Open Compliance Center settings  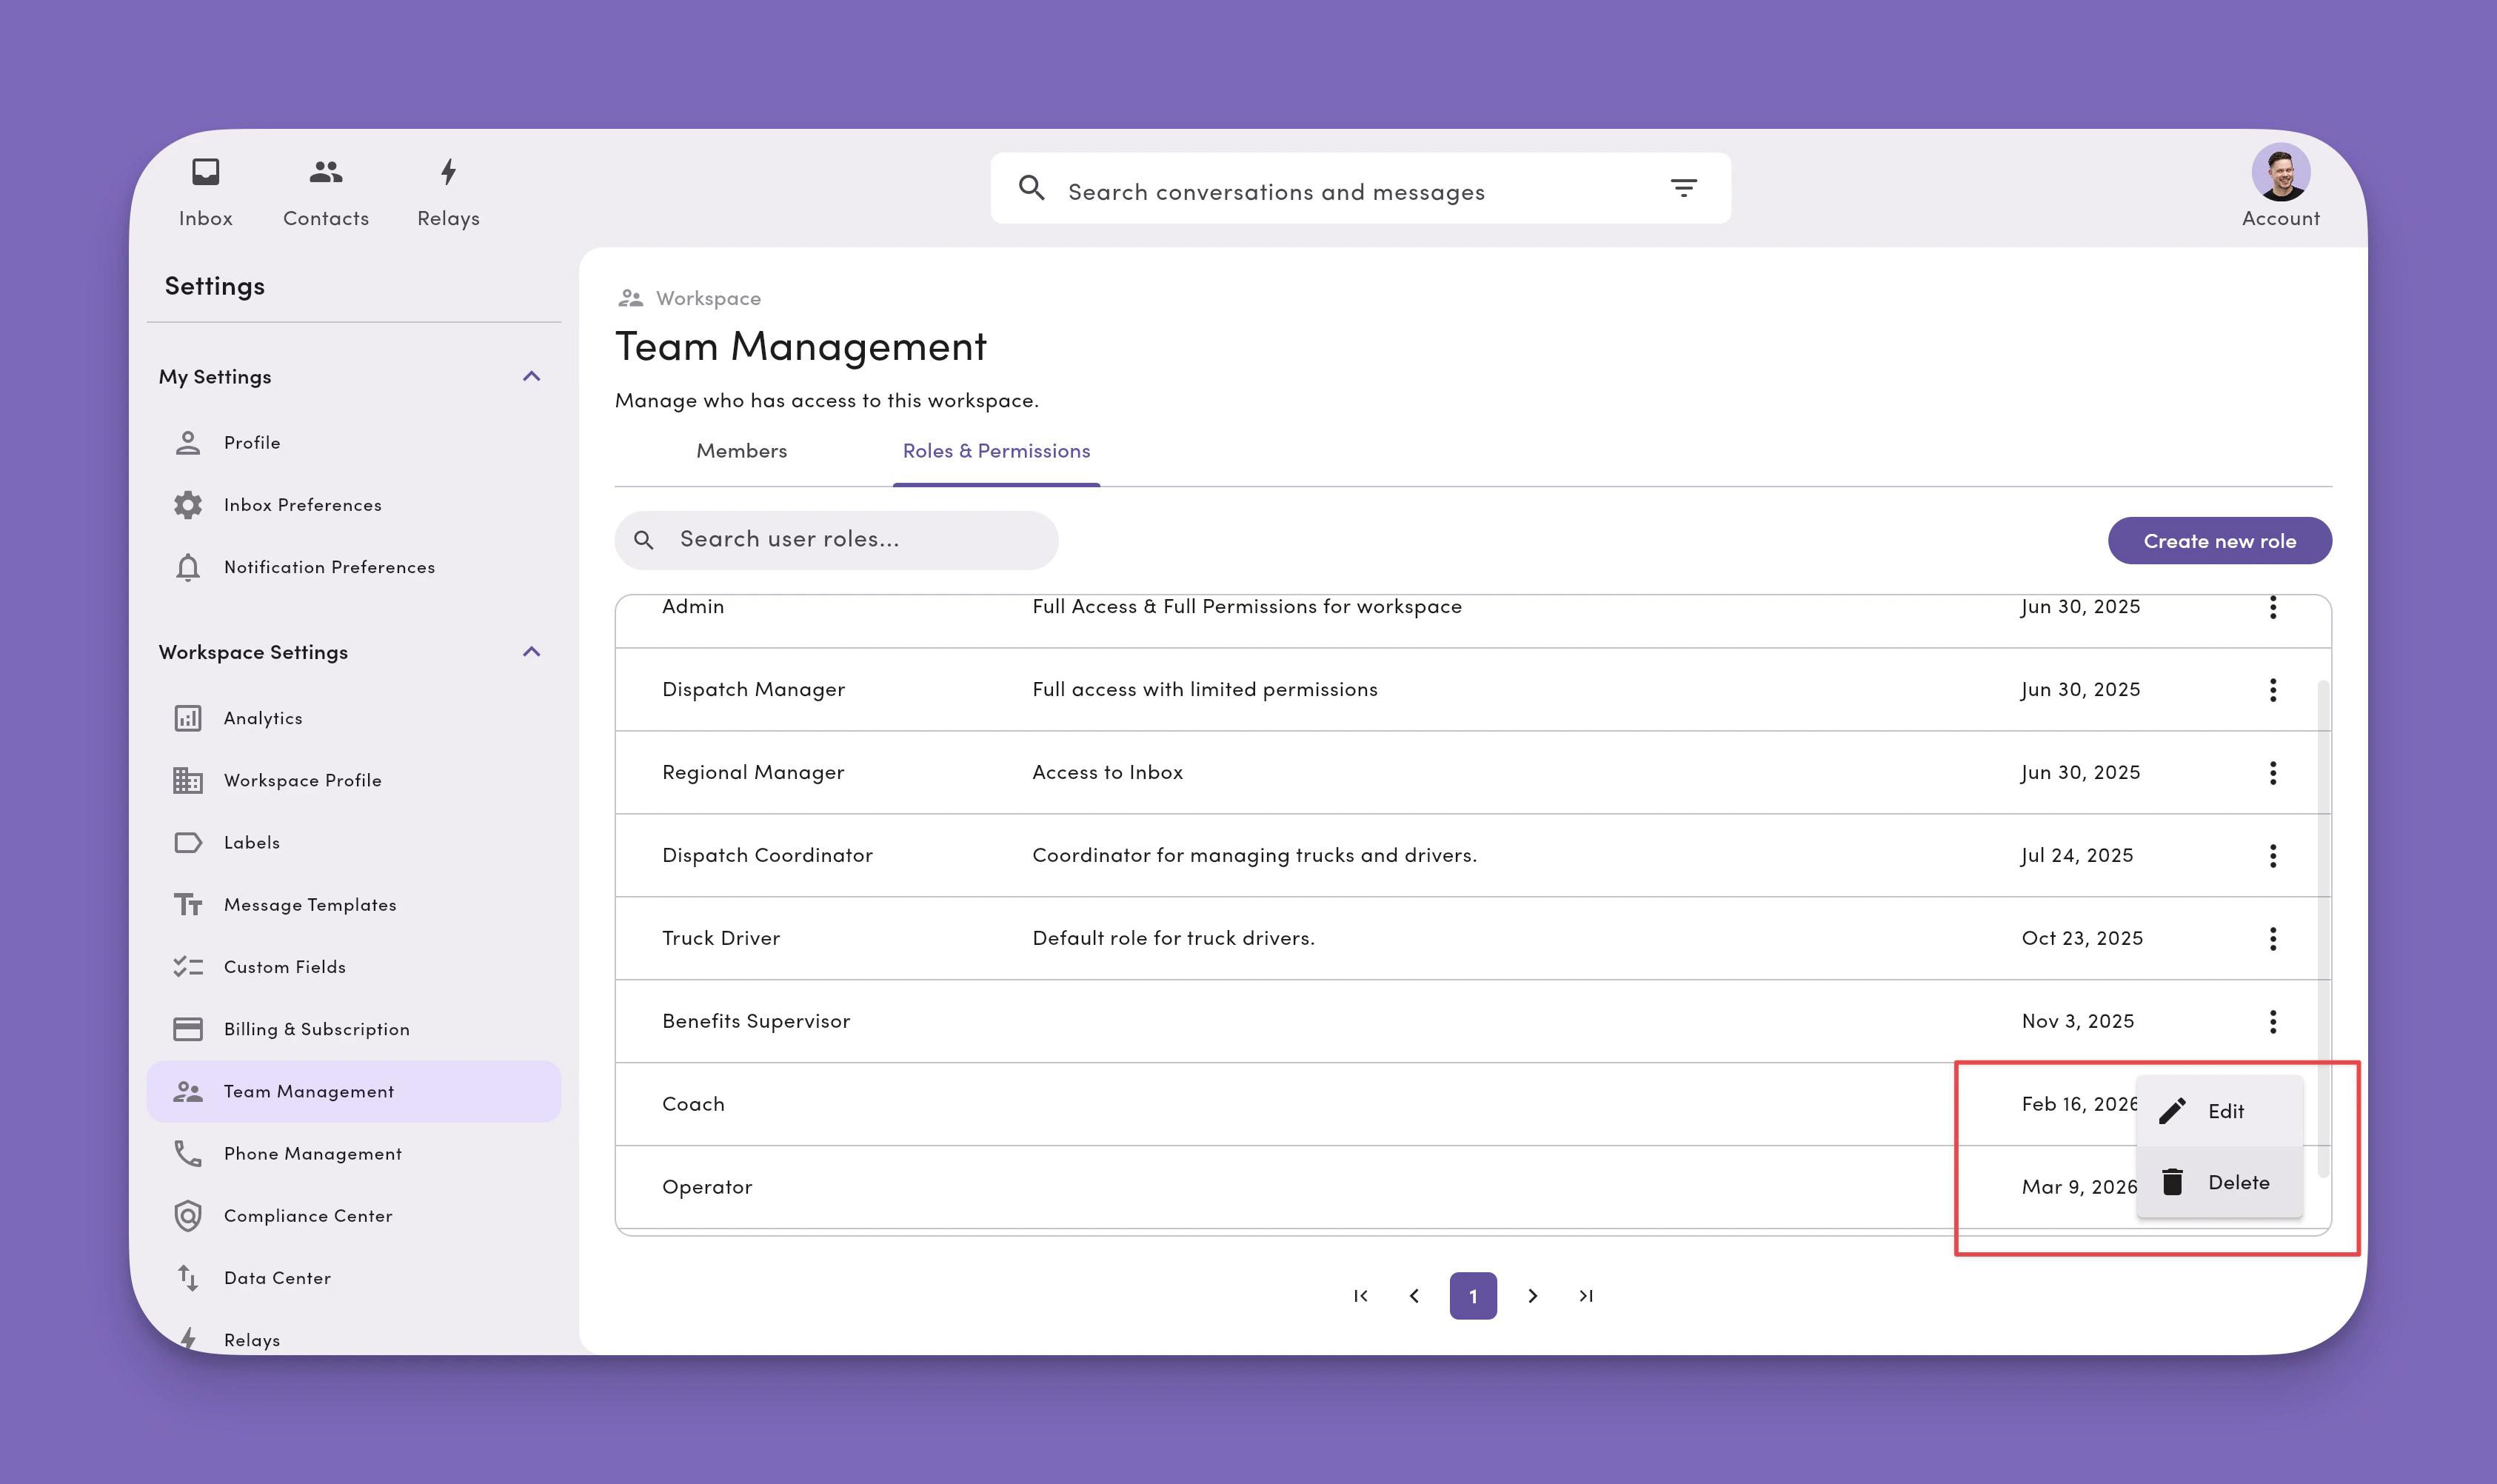point(354,1216)
